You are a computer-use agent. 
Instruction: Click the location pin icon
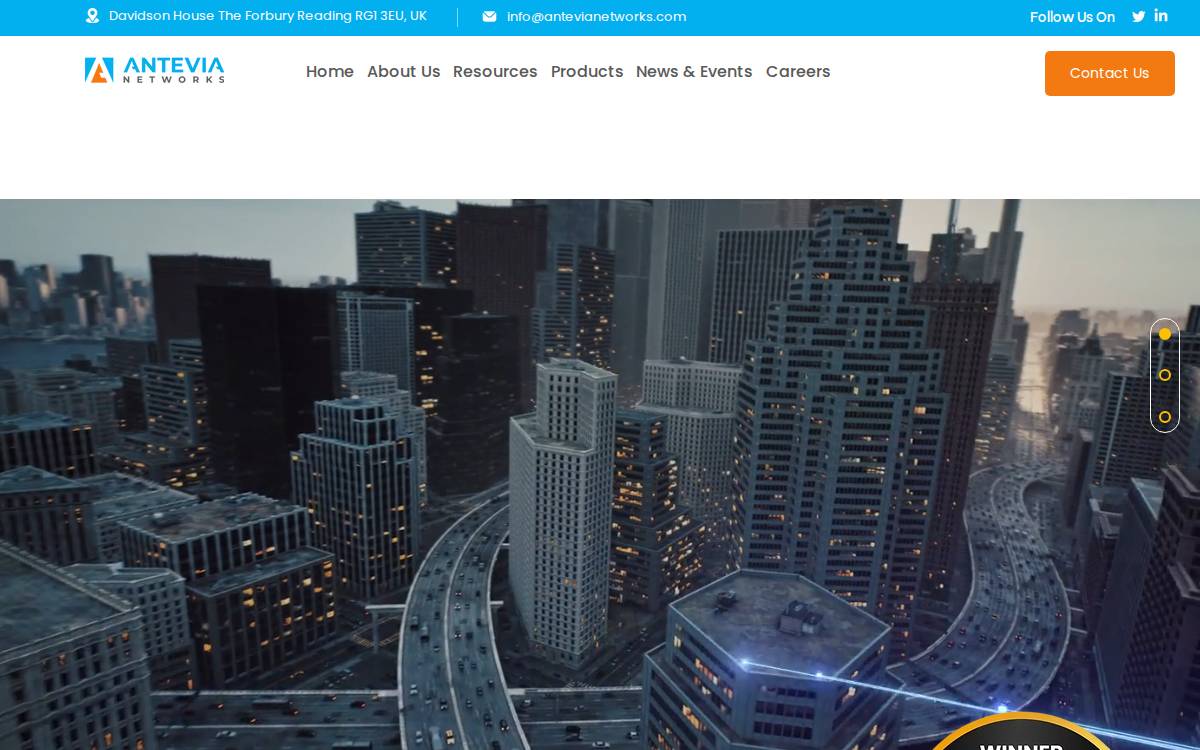click(x=93, y=16)
